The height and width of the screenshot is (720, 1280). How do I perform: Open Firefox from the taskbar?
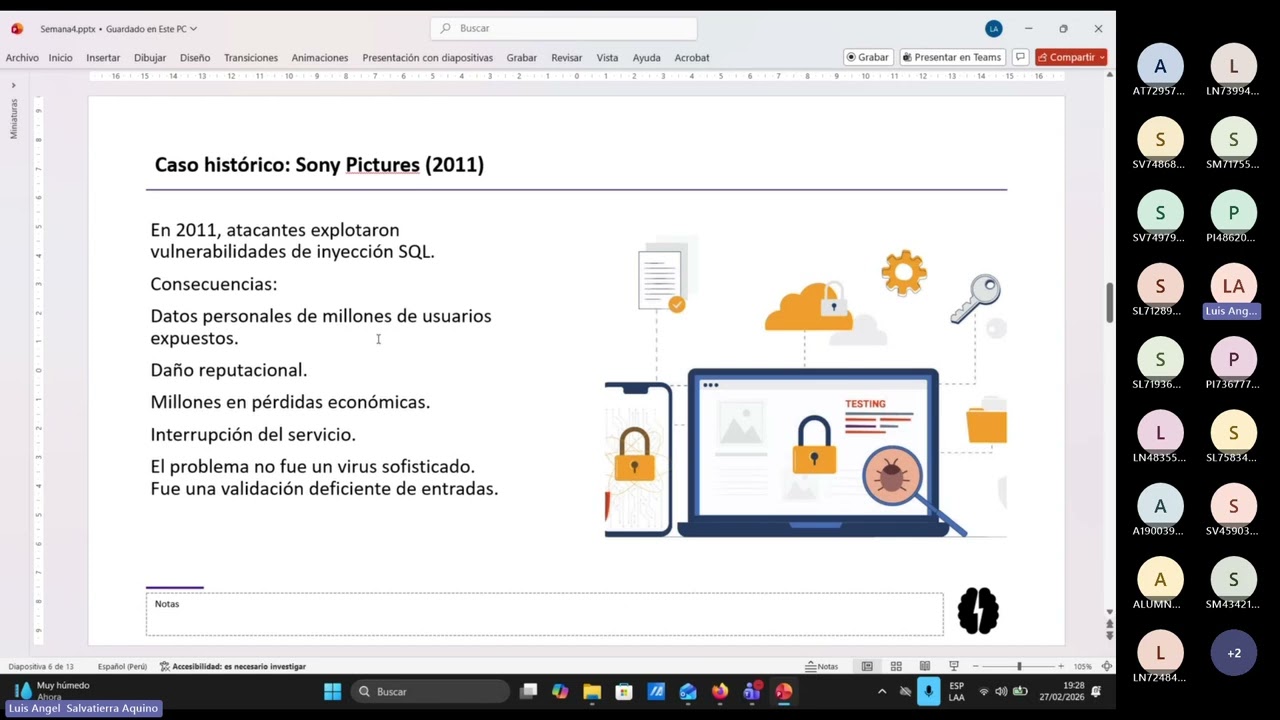(x=720, y=691)
